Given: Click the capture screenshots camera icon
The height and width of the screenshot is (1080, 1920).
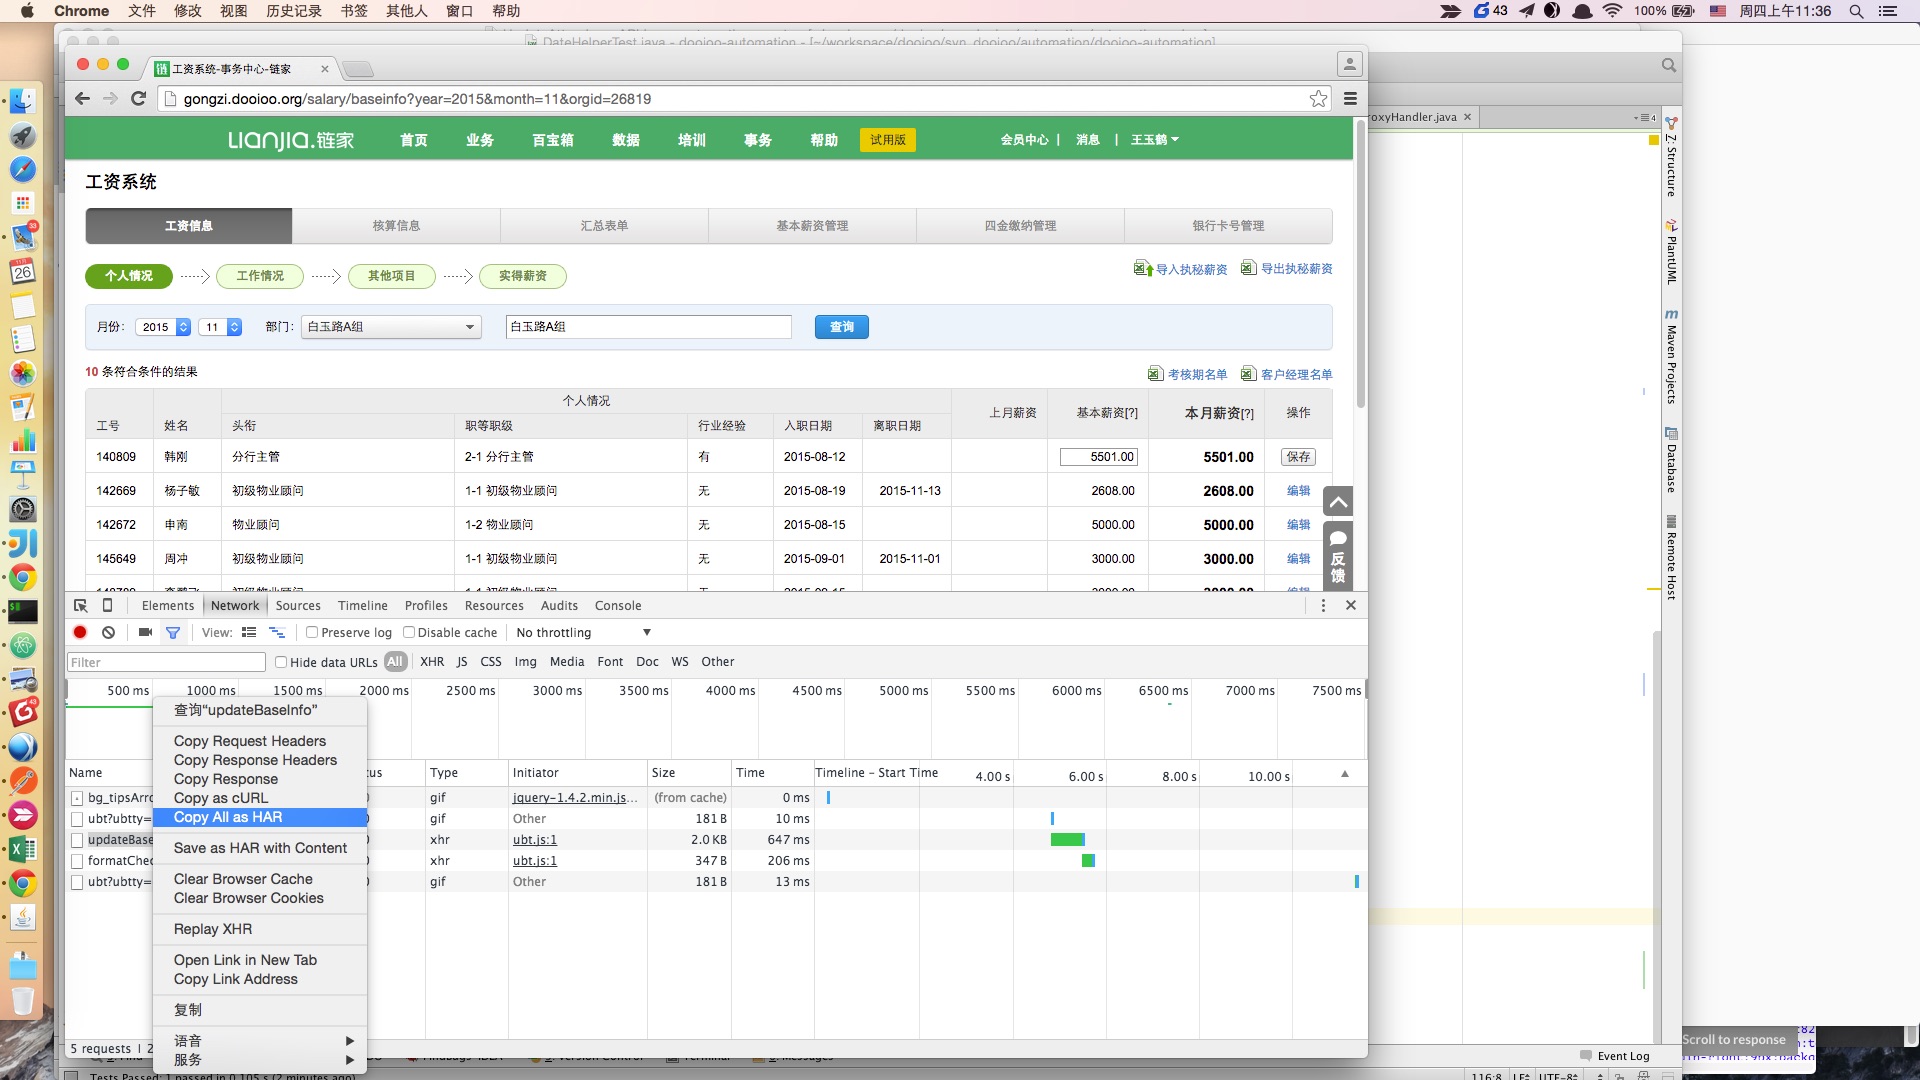Looking at the screenshot, I should [x=145, y=632].
